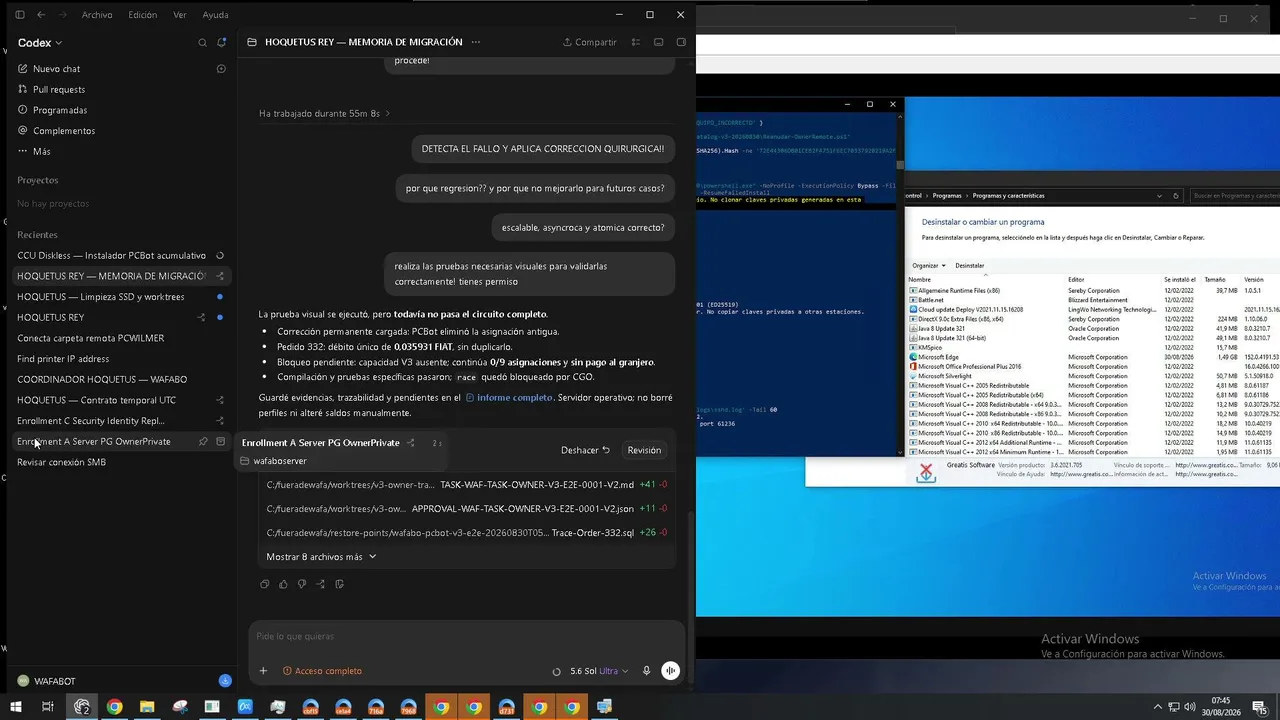Click the plus icon beside Nuevo chat
Screen dimensions: 1280x720
coord(221,69)
